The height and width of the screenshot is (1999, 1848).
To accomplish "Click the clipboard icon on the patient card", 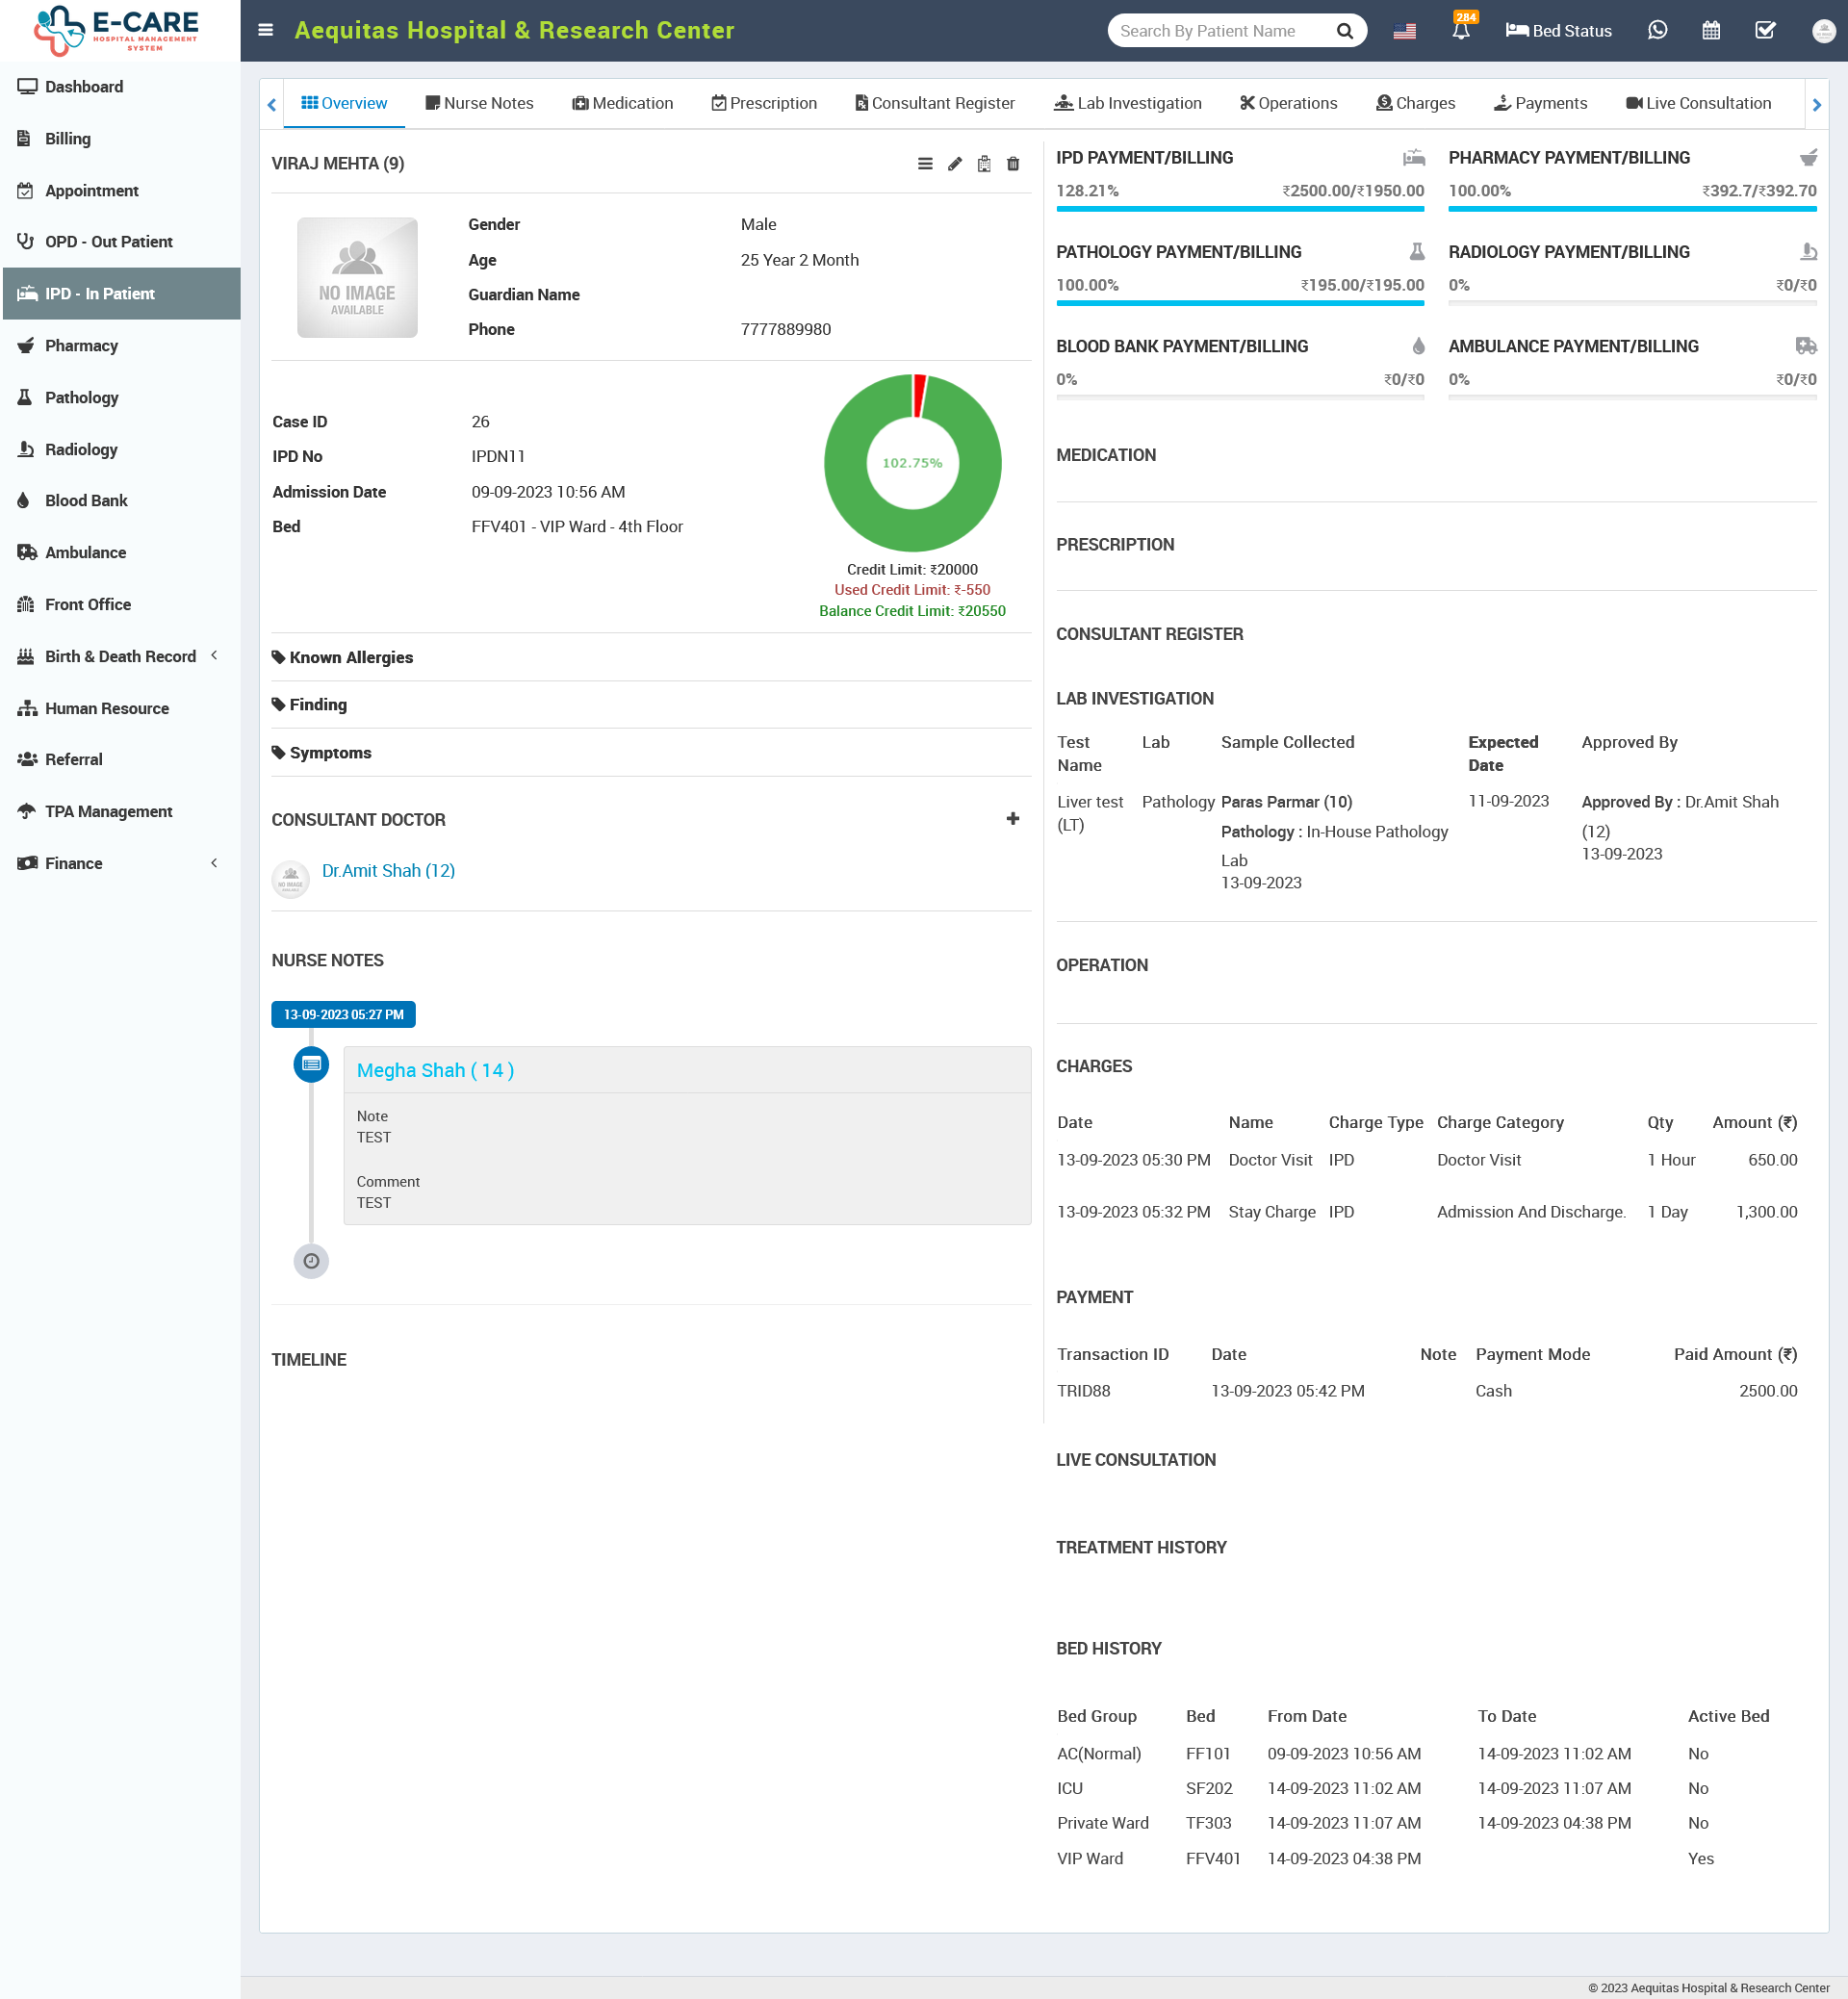I will click(984, 163).
